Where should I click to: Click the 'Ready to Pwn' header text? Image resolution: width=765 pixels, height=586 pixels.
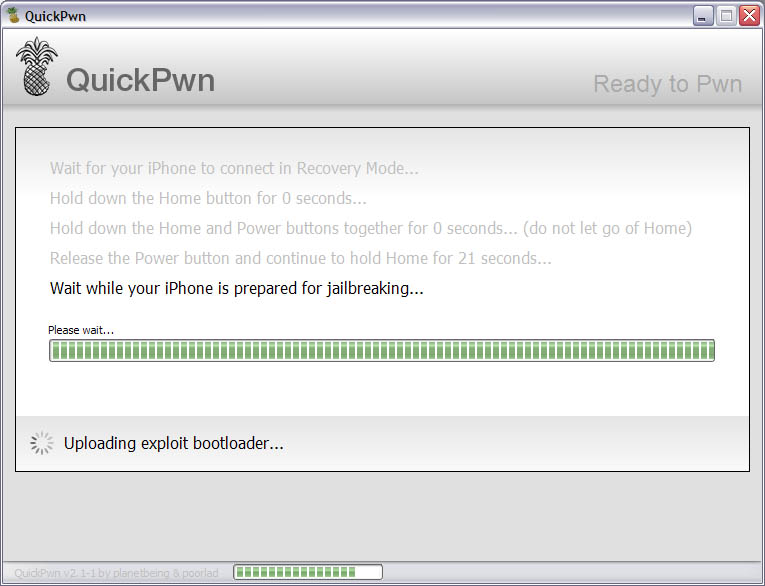[667, 84]
